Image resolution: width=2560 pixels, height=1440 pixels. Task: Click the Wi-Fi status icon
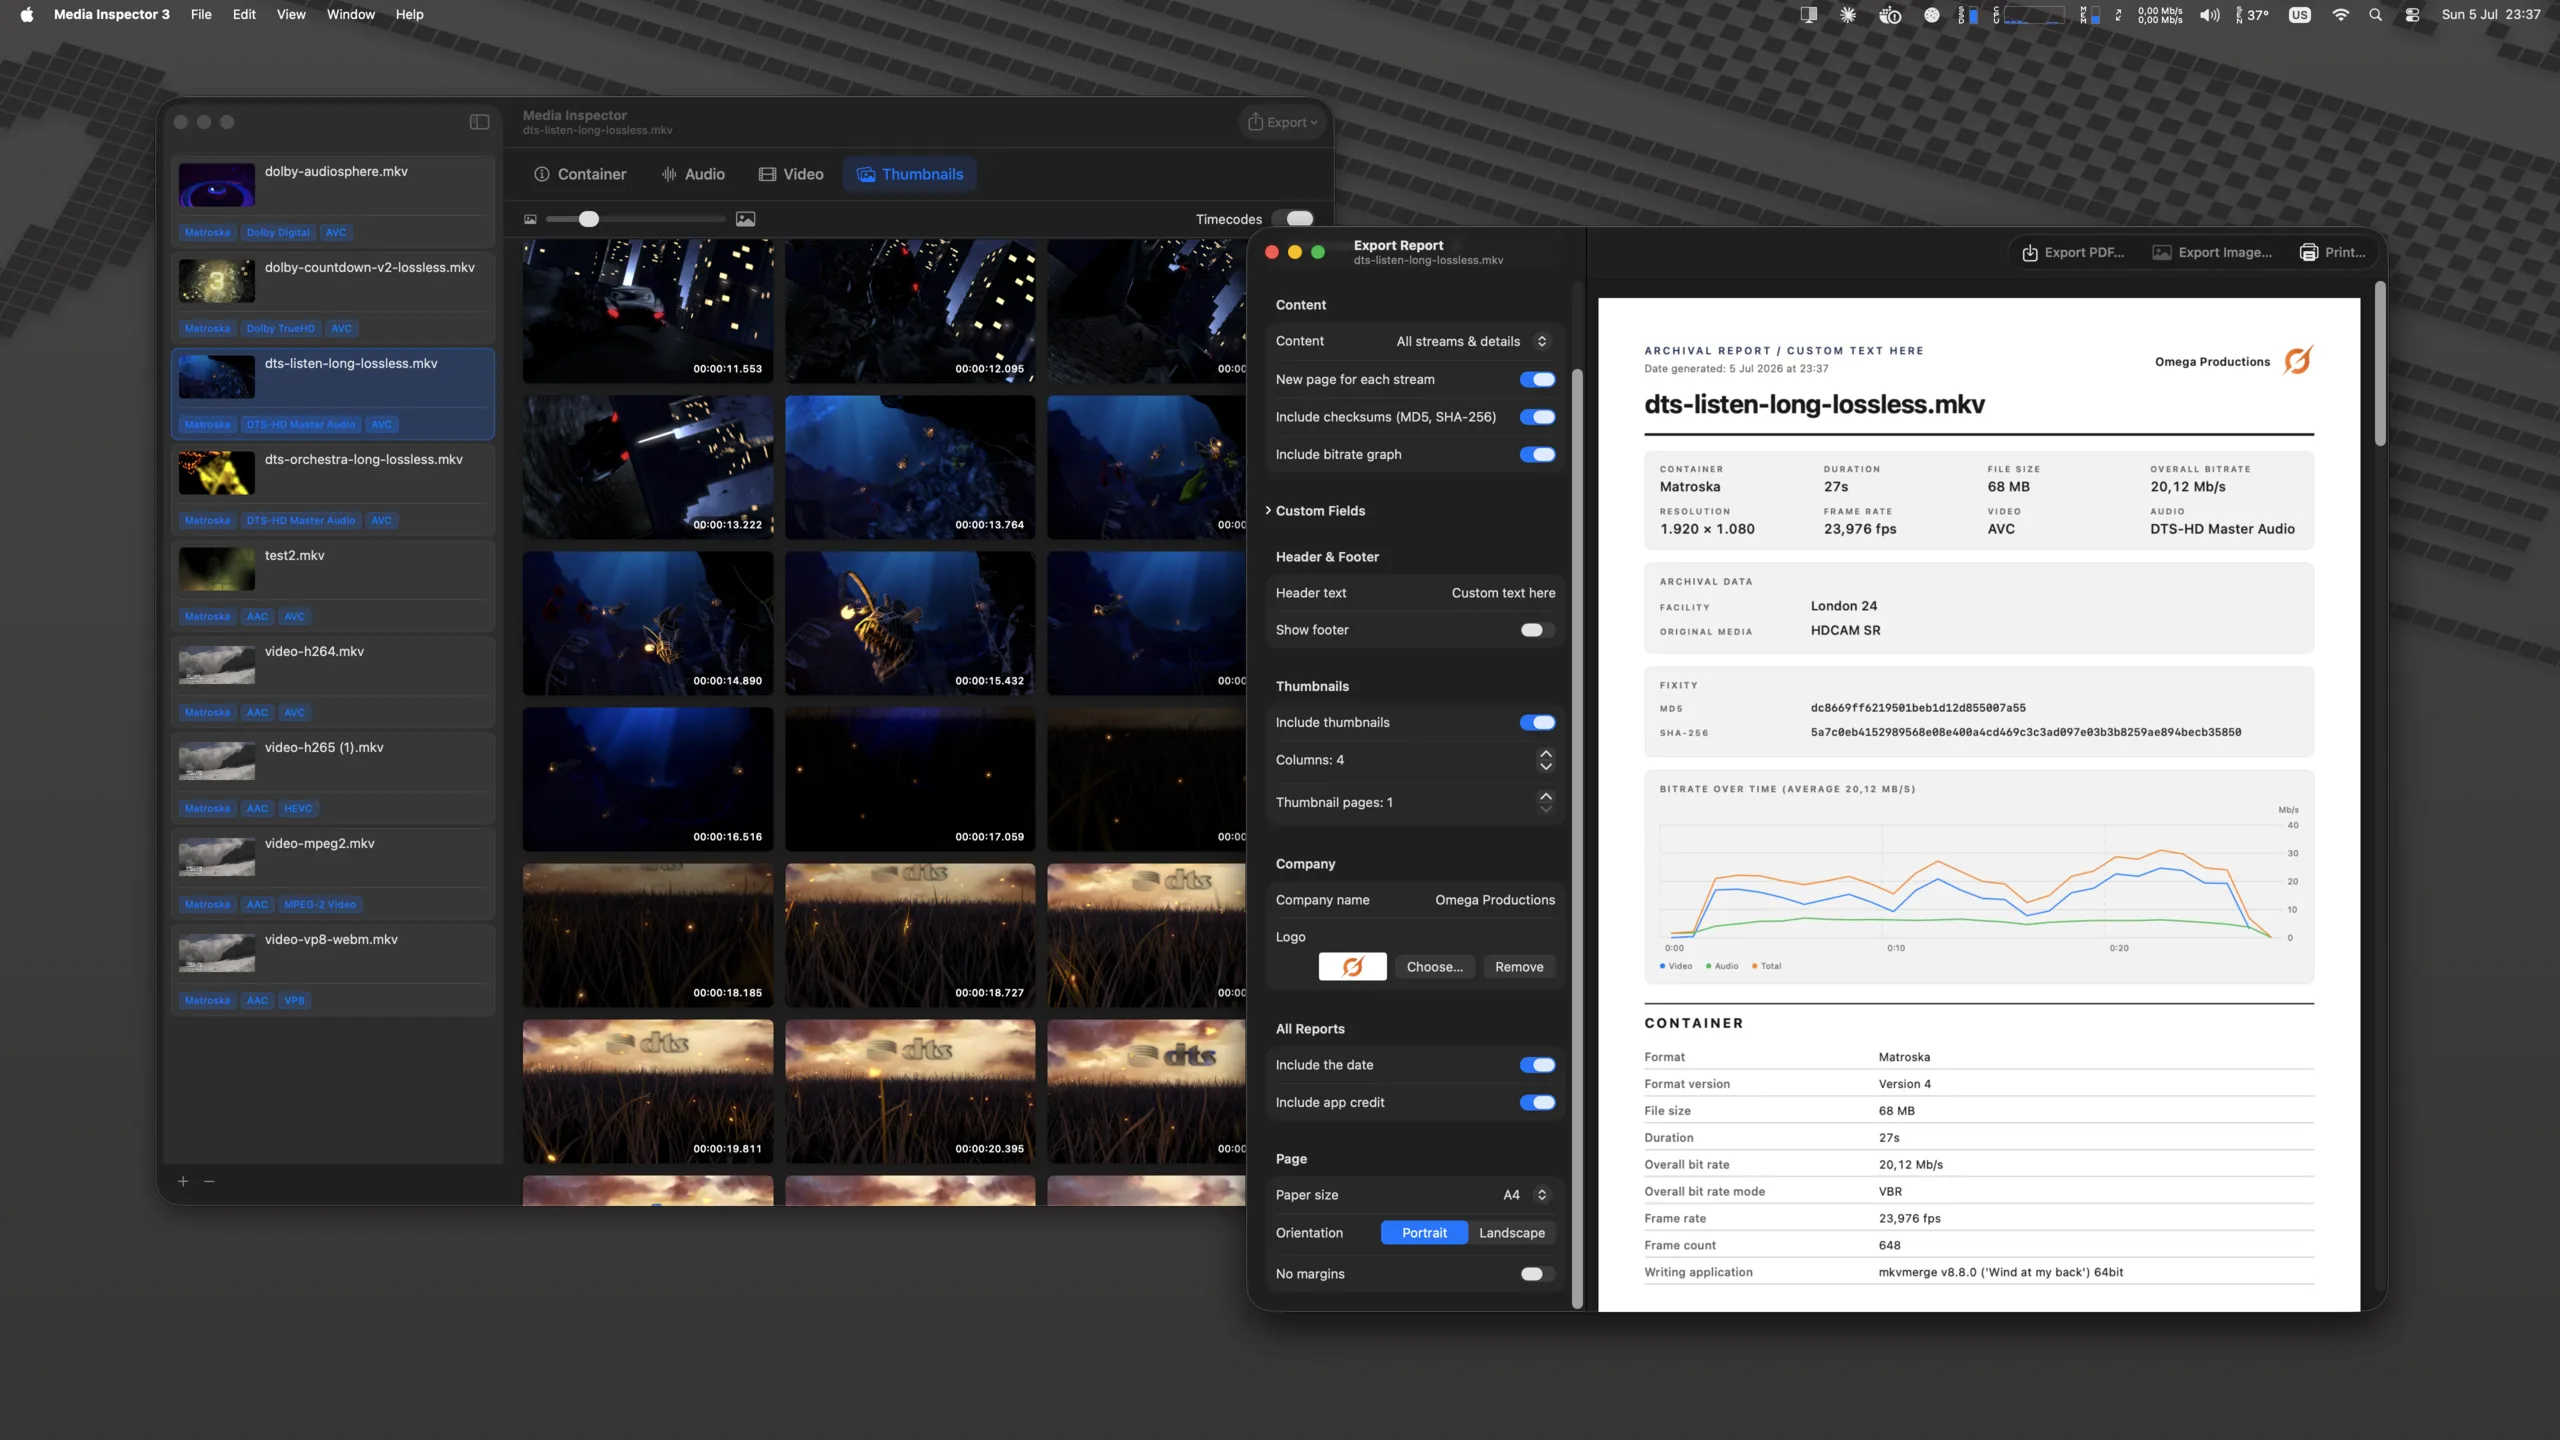[2340, 14]
